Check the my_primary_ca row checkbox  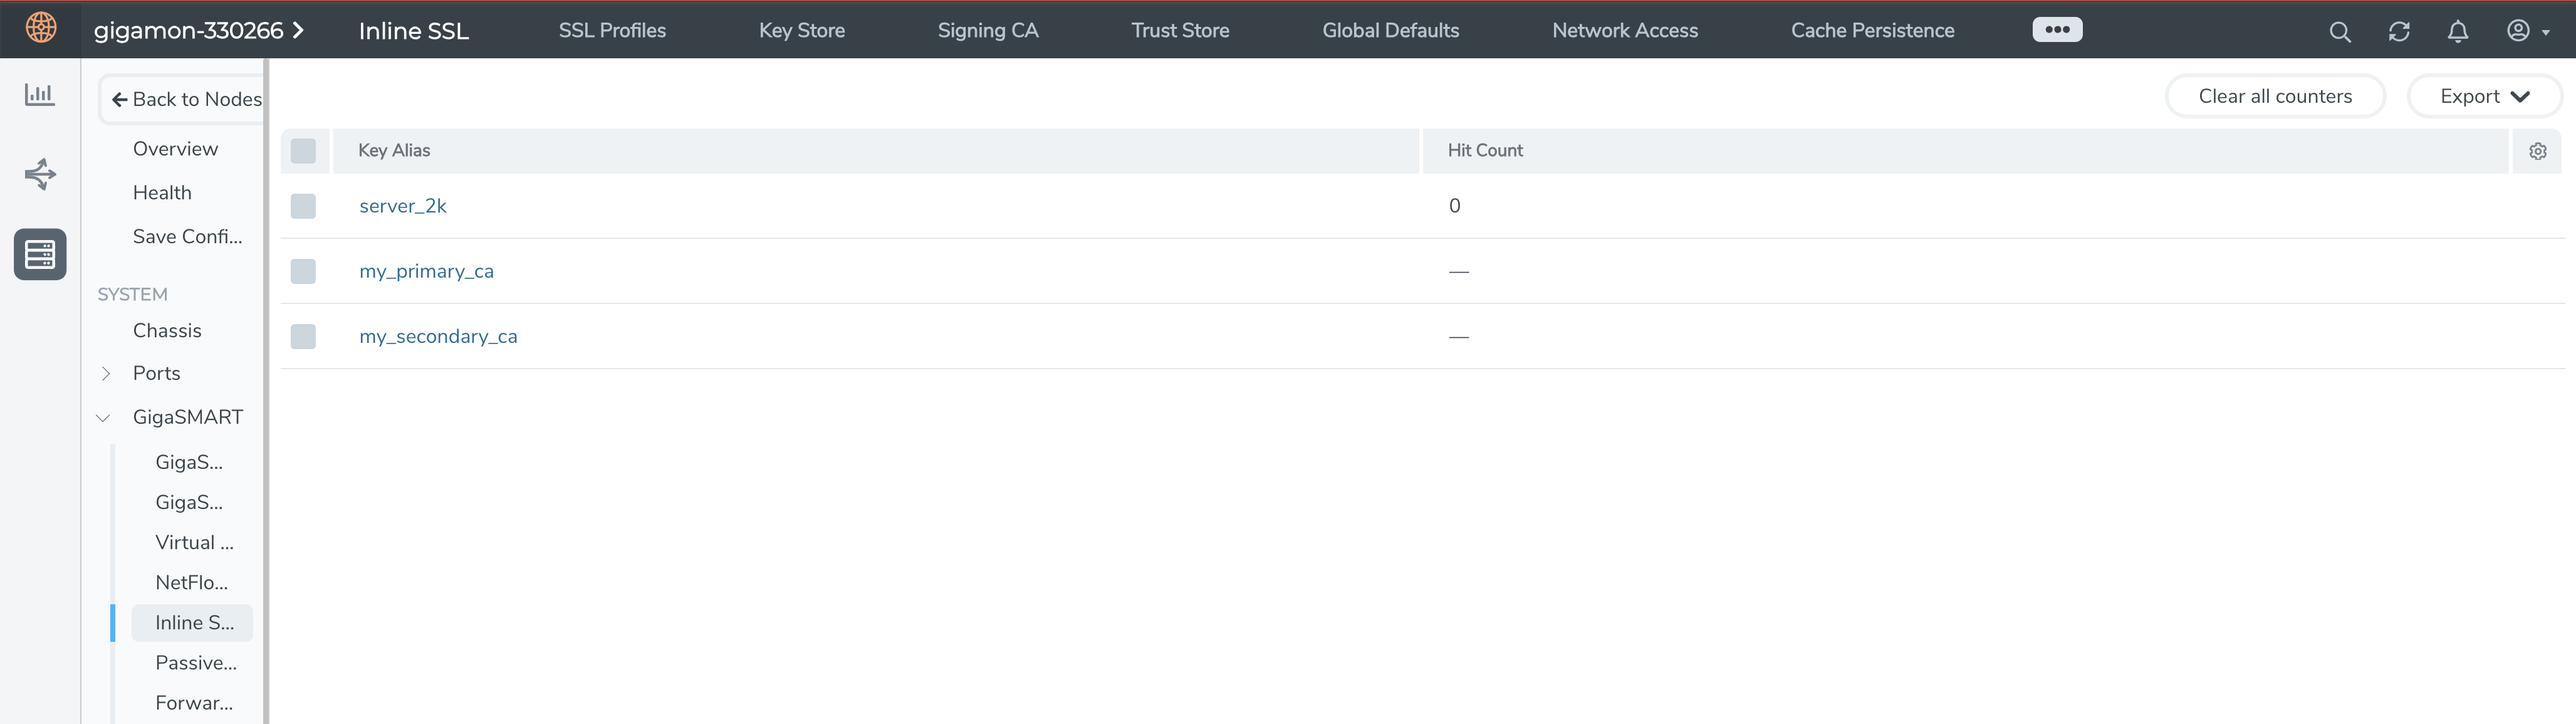click(x=303, y=271)
